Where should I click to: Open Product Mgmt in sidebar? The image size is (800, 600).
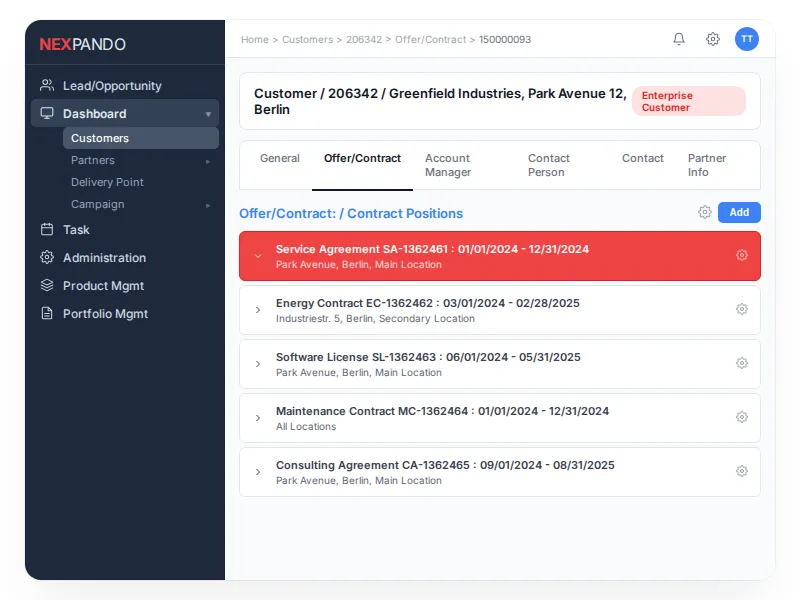(104, 286)
